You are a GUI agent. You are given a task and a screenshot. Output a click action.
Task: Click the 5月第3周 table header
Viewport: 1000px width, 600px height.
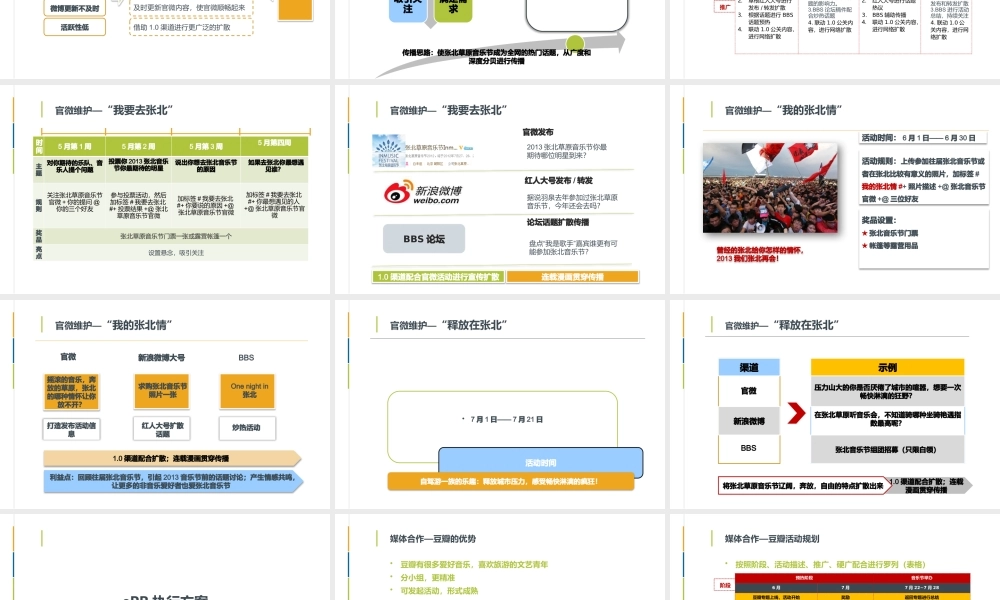point(206,146)
